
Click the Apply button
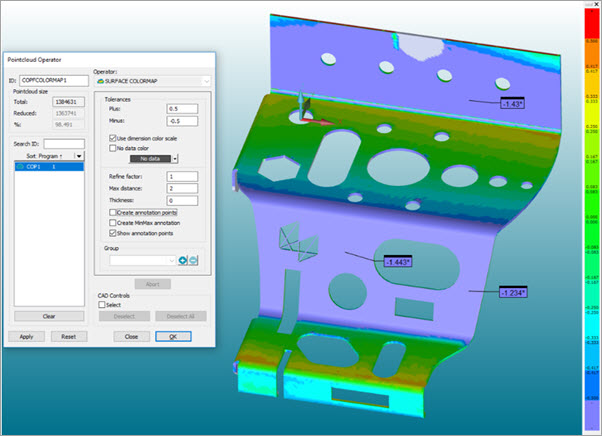click(x=26, y=337)
